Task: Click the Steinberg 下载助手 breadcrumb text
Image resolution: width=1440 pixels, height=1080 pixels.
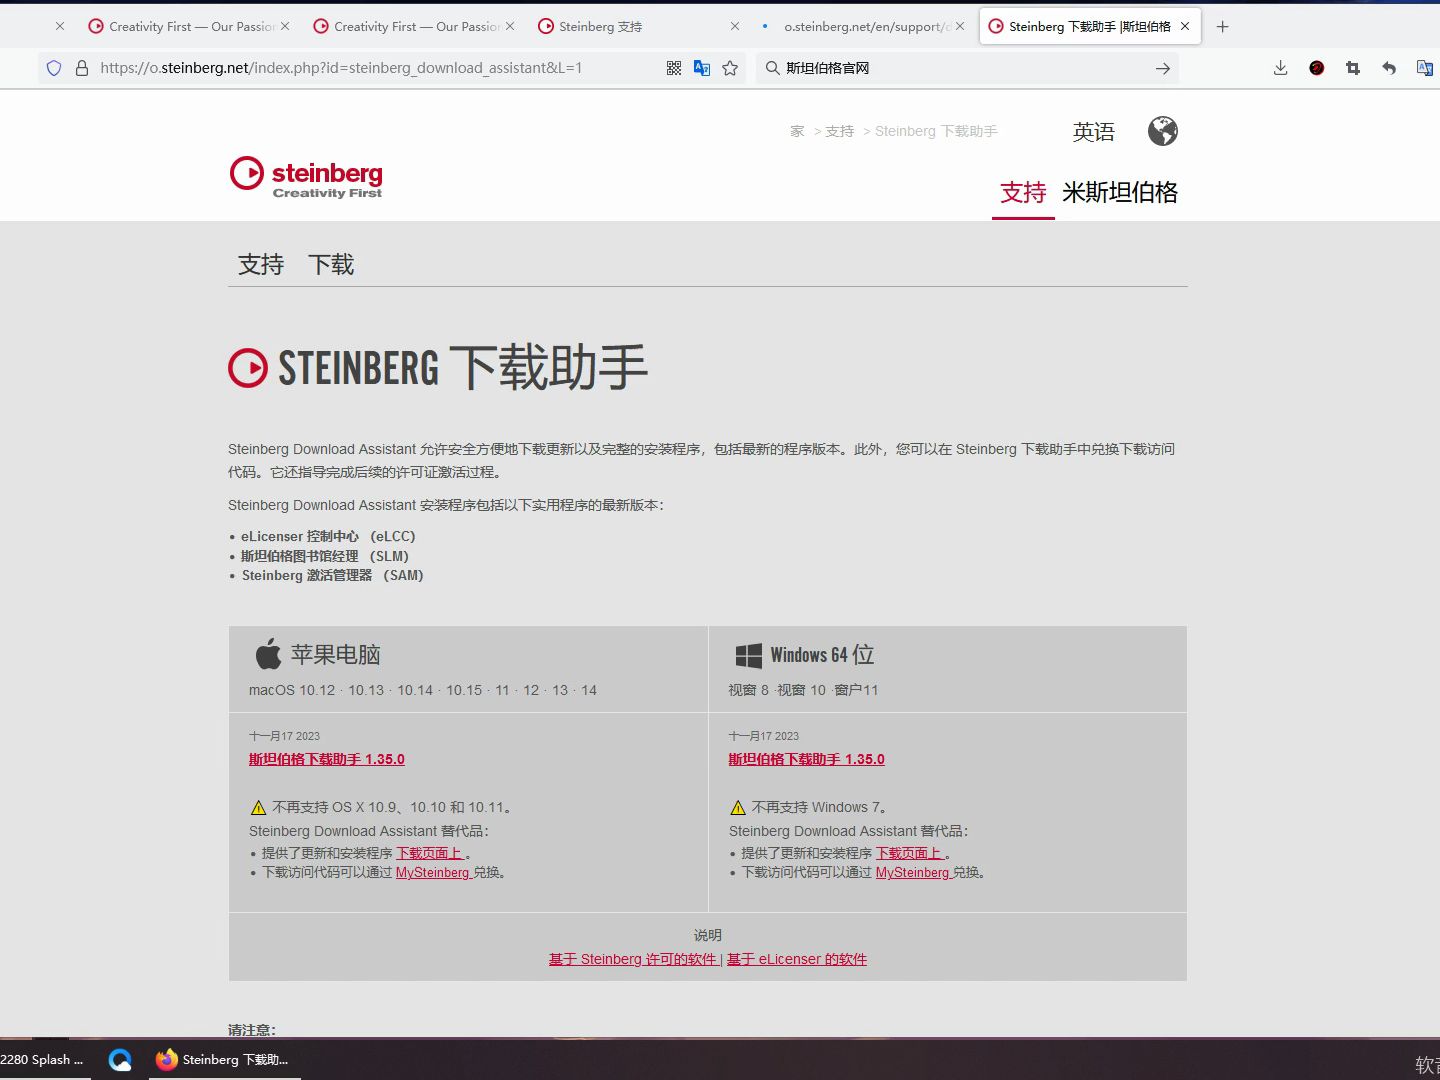Action: click(x=936, y=131)
